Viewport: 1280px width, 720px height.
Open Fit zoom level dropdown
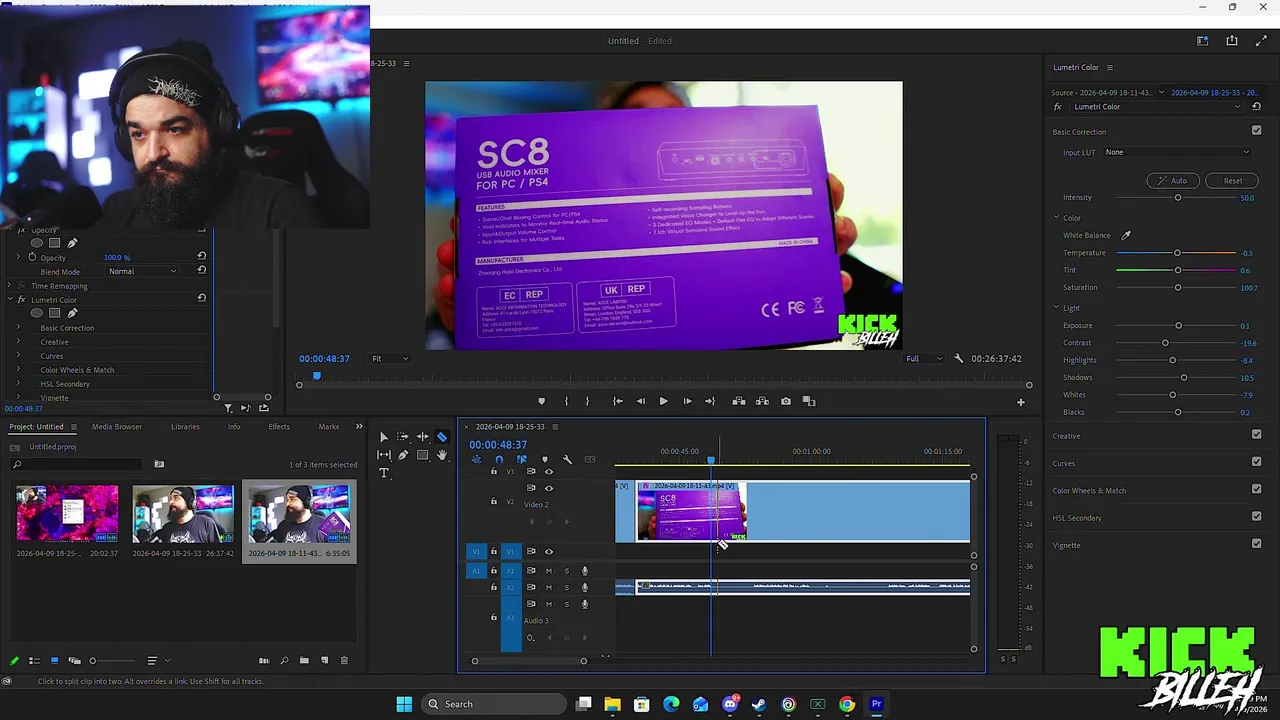(390, 358)
